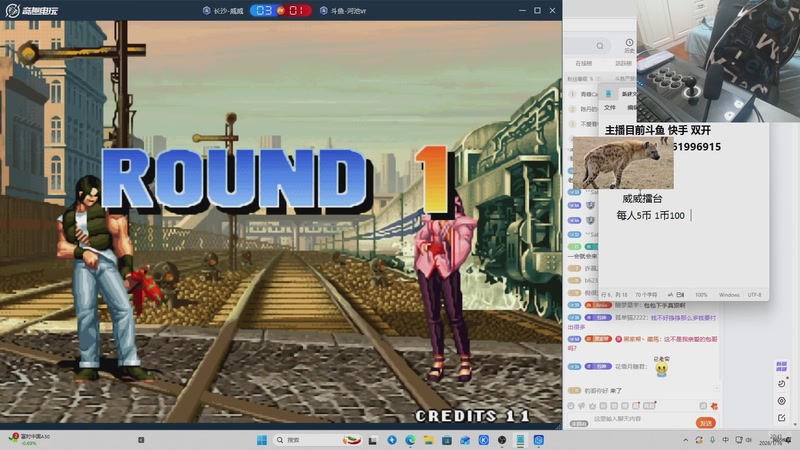Click the Windows line-ending status in Notepad
Image resolution: width=800 pixels, height=450 pixels.
pyautogui.click(x=729, y=295)
